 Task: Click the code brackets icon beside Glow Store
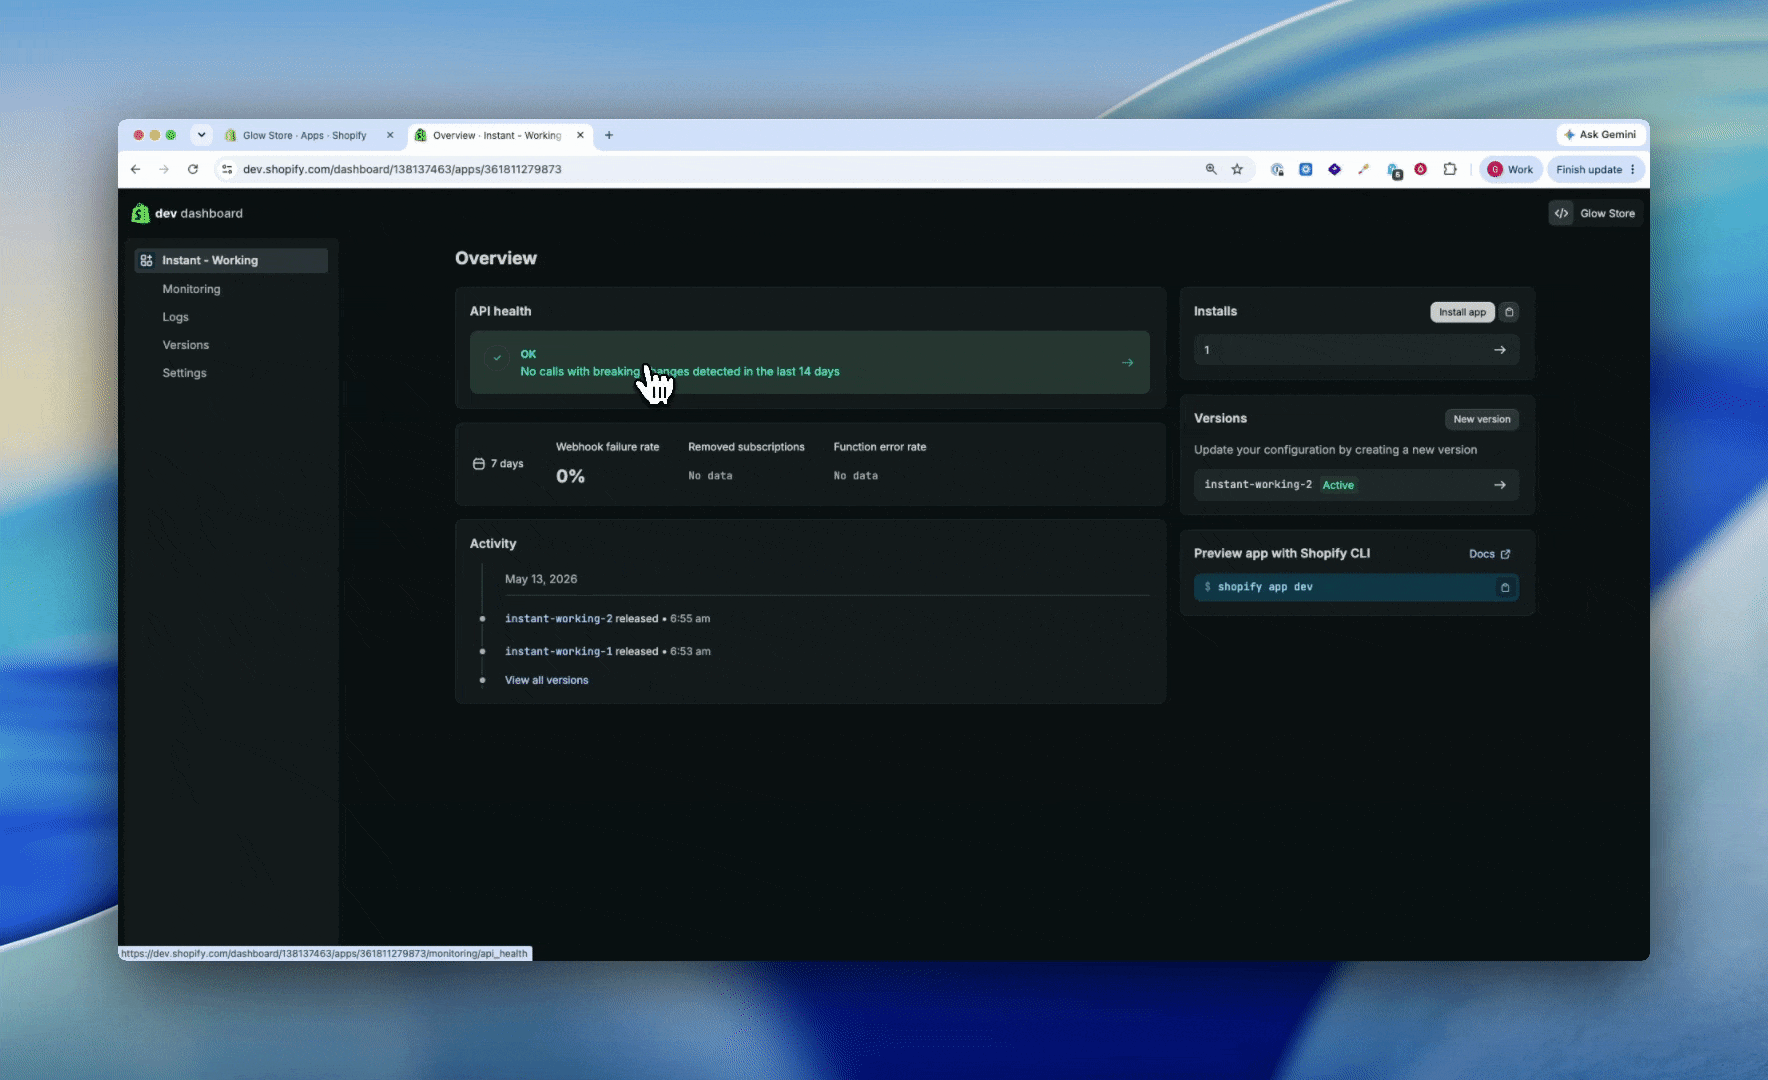[x=1561, y=213]
